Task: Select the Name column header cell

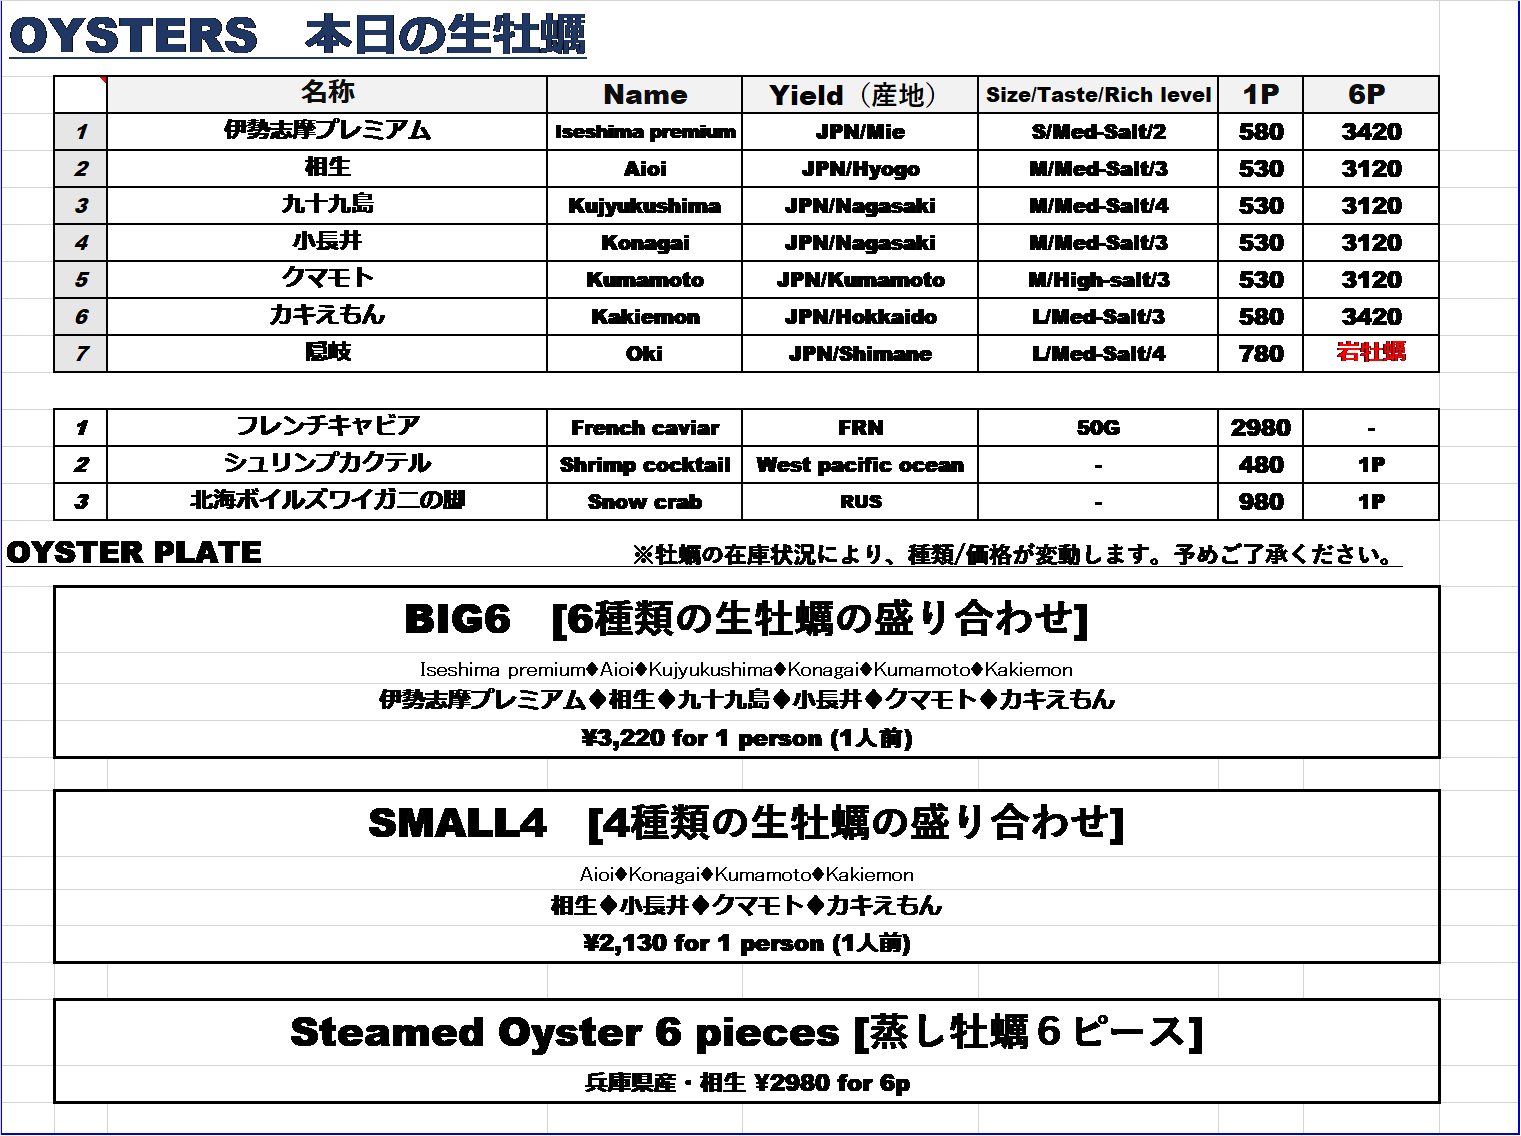Action: 645,94
